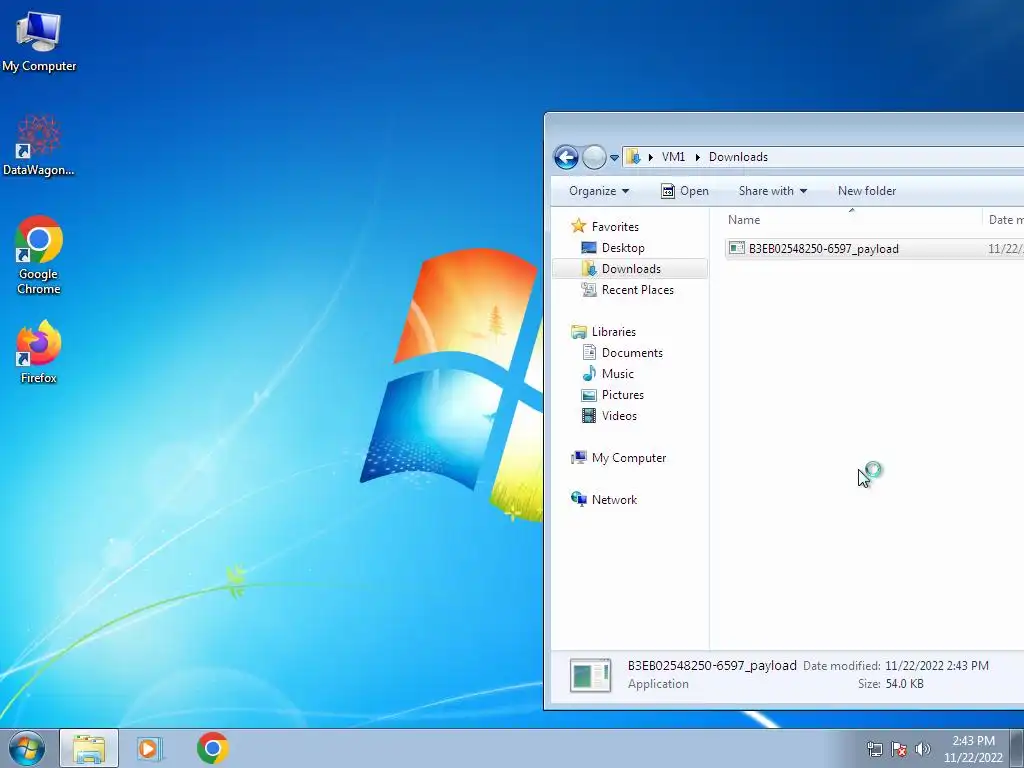Screen dimensions: 1024x768
Task: Open the Organize menu
Action: tap(599, 191)
